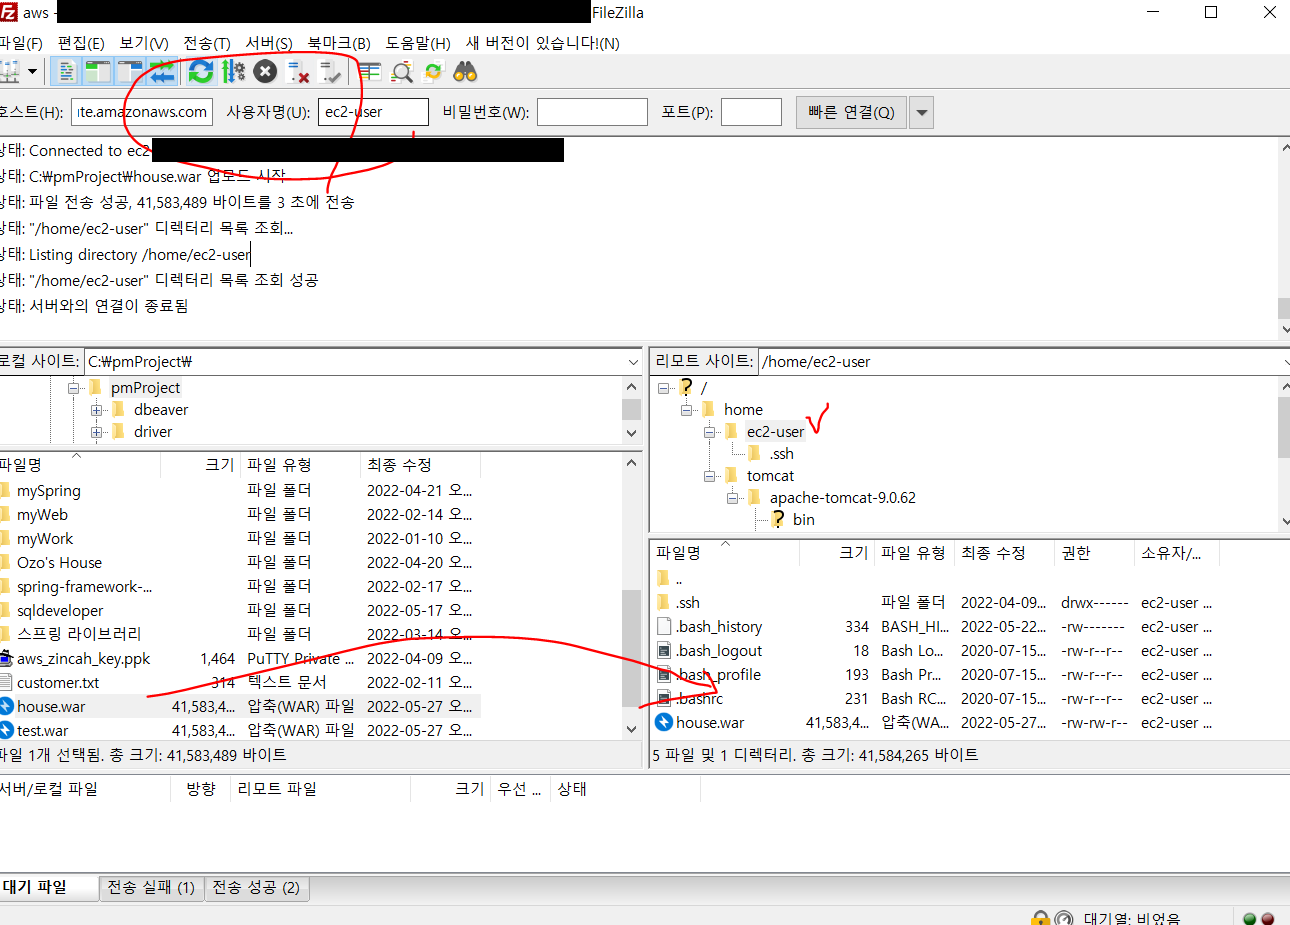Open the 북마크(B) menu
1290x925 pixels.
tap(339, 43)
